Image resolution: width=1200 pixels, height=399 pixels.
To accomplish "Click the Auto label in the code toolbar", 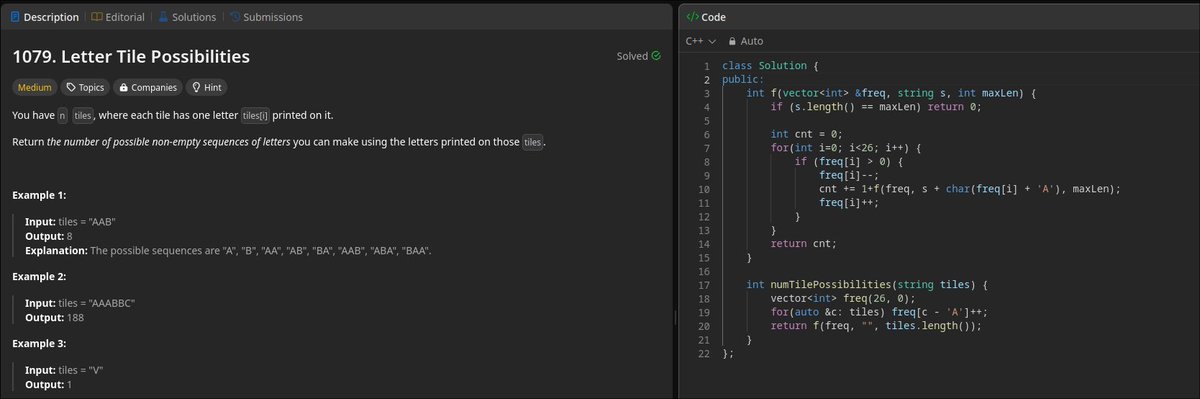I will click(752, 41).
